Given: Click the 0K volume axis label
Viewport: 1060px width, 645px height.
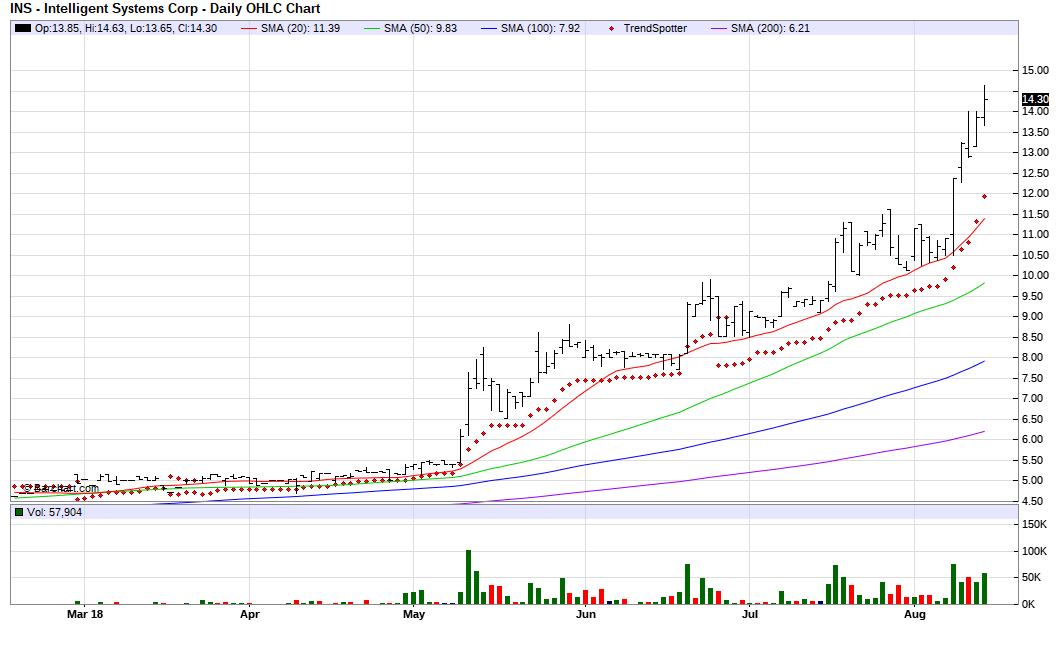Looking at the screenshot, I should (1029, 604).
